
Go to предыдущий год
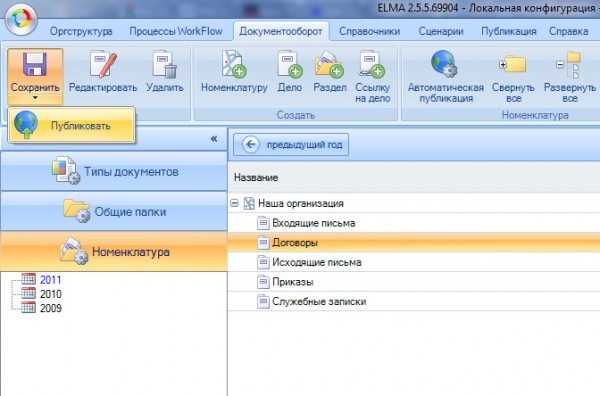(291, 145)
